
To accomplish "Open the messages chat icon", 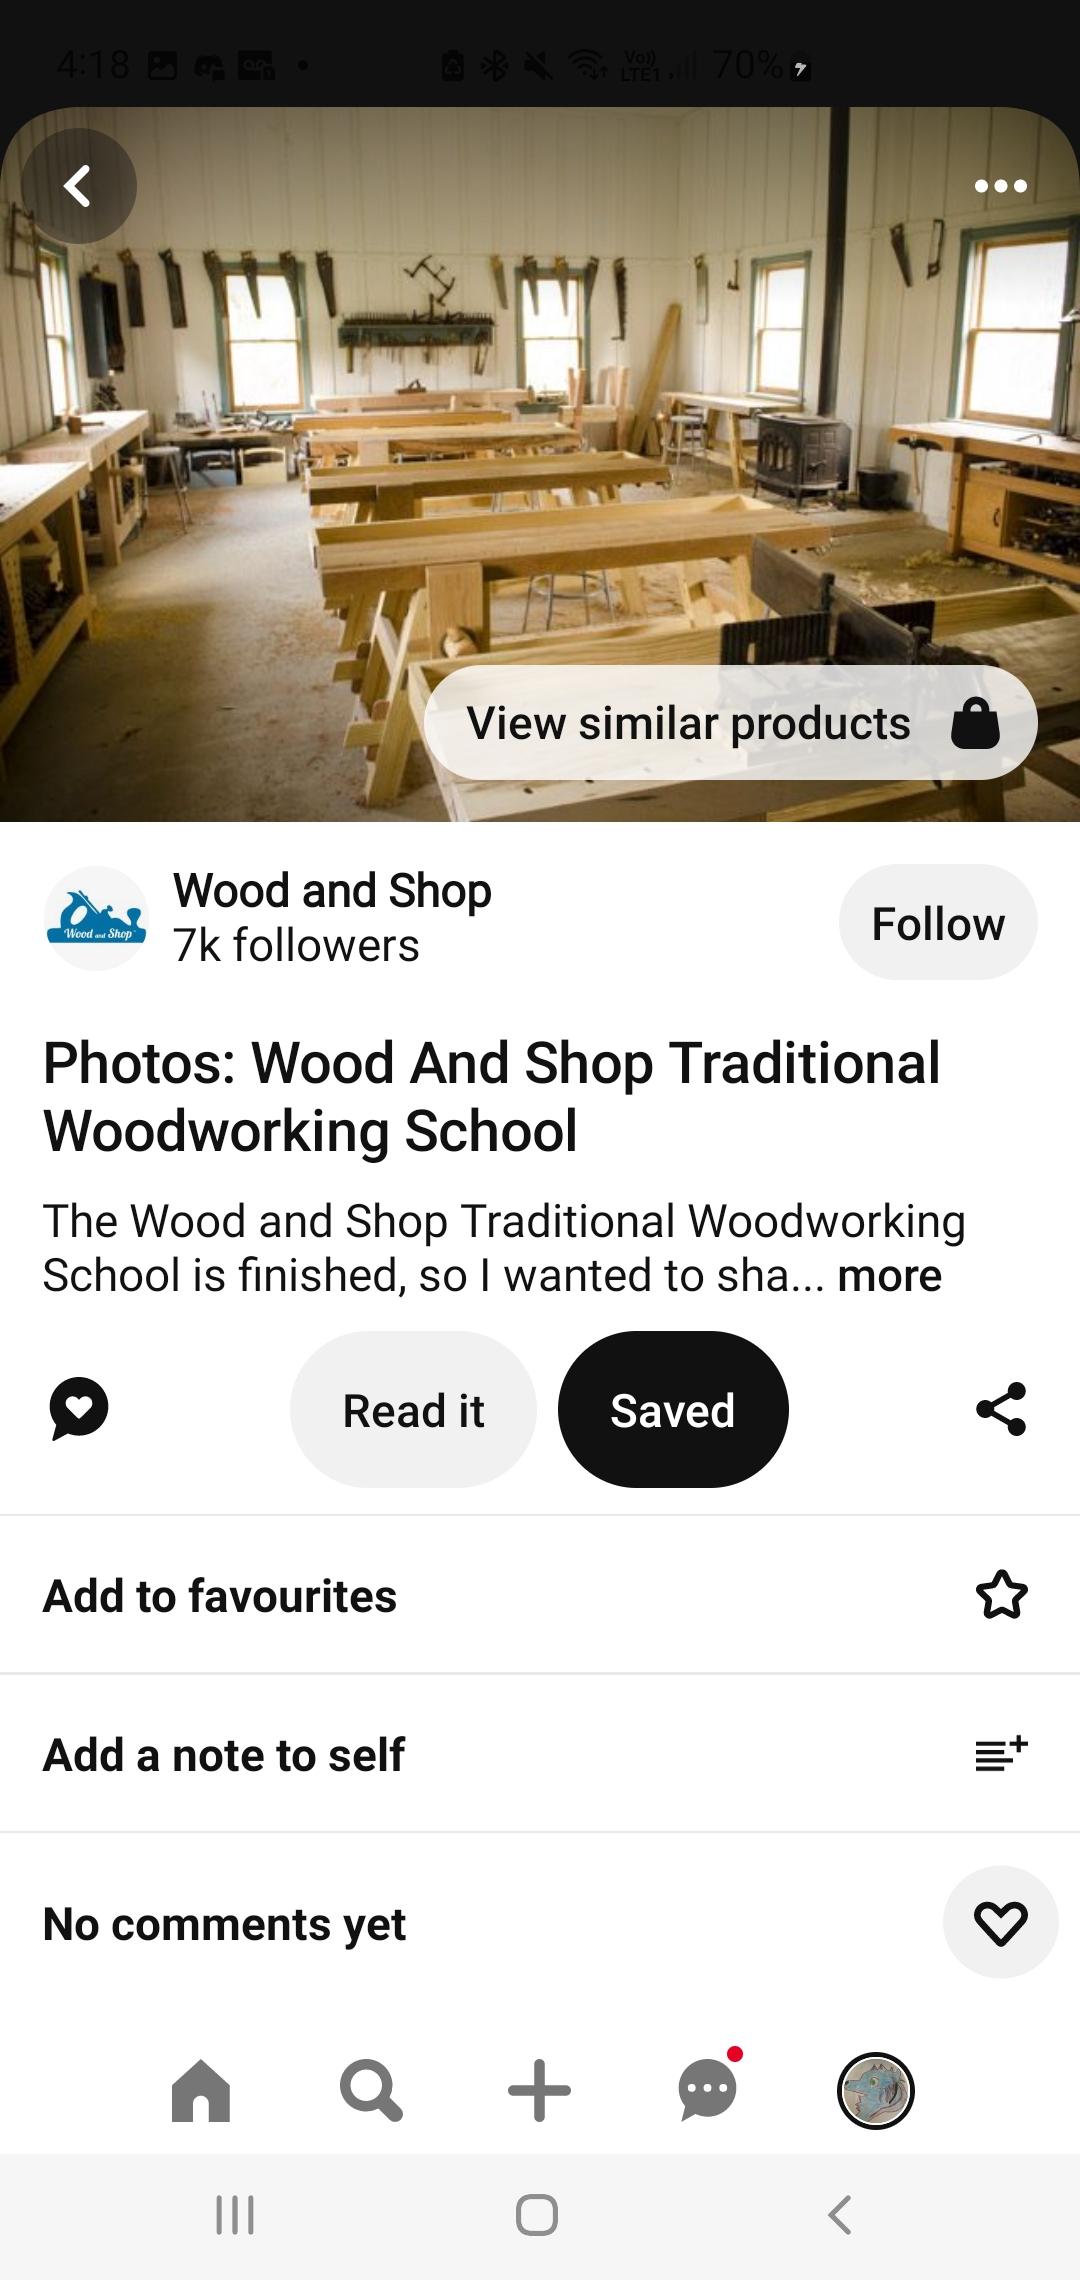I will tap(708, 2088).
